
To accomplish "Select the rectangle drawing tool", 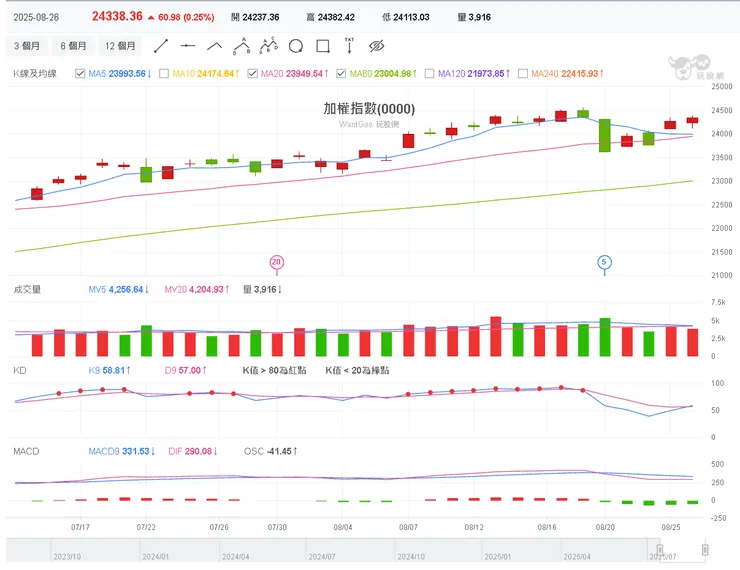I will coord(323,46).
